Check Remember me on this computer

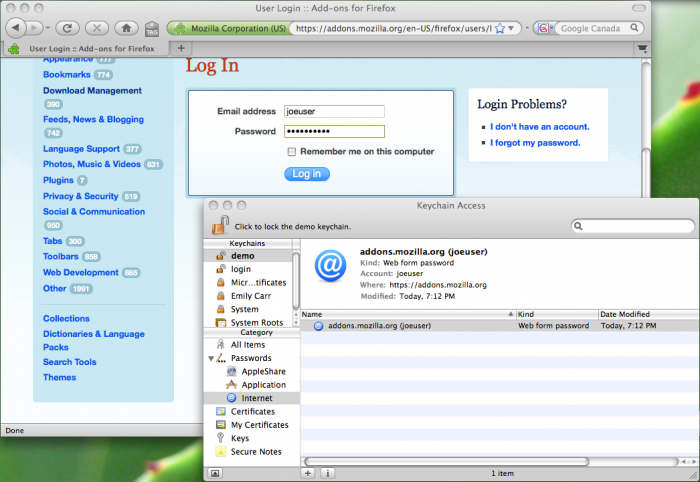click(x=292, y=152)
